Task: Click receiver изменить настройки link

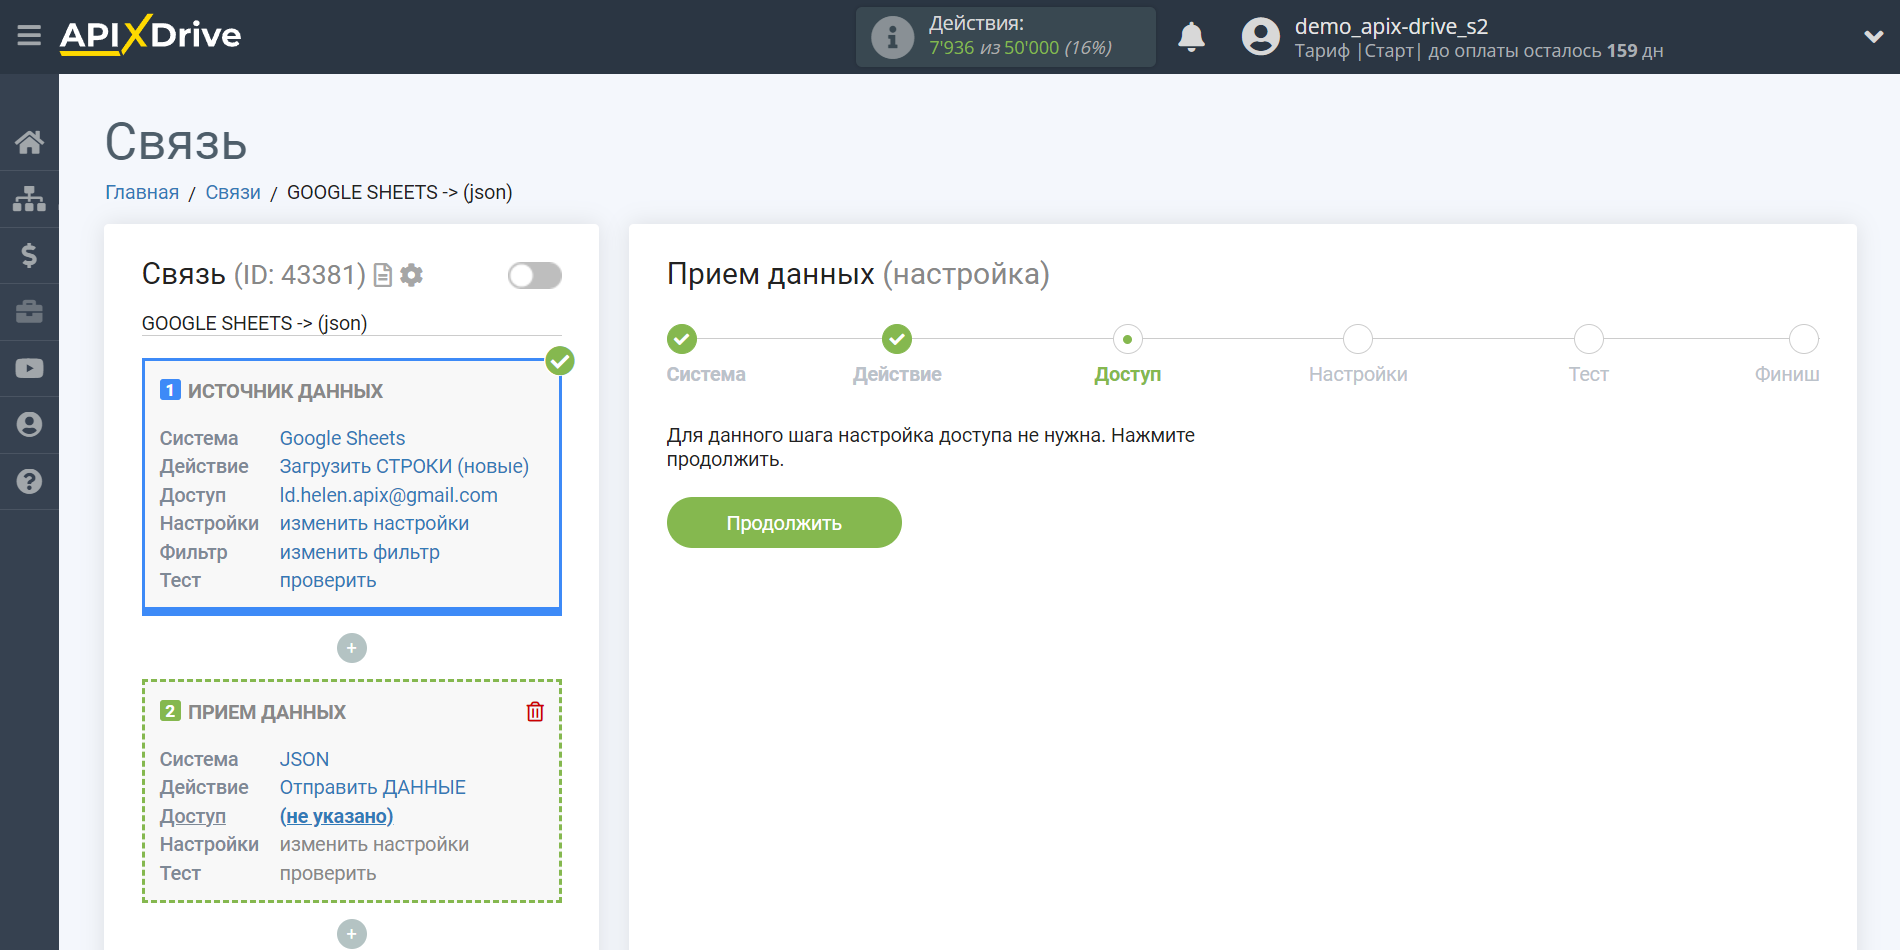Action: [x=374, y=844]
